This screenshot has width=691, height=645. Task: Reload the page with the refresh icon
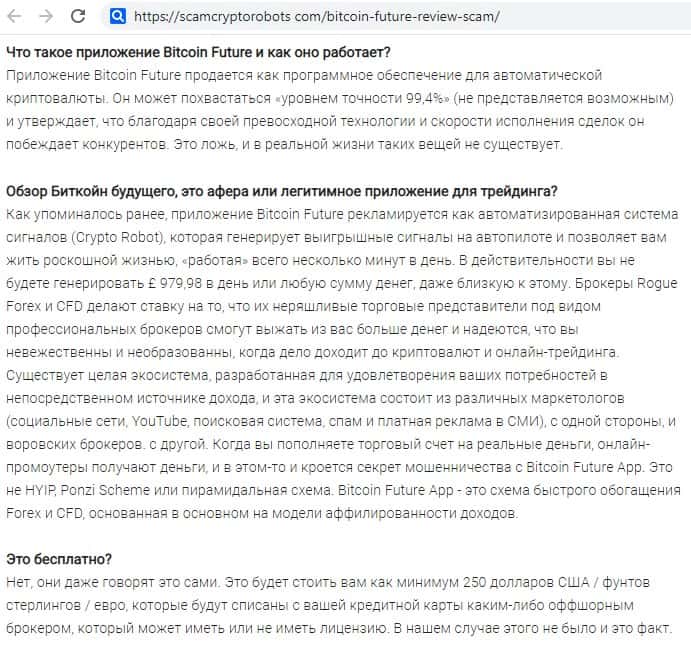78,16
